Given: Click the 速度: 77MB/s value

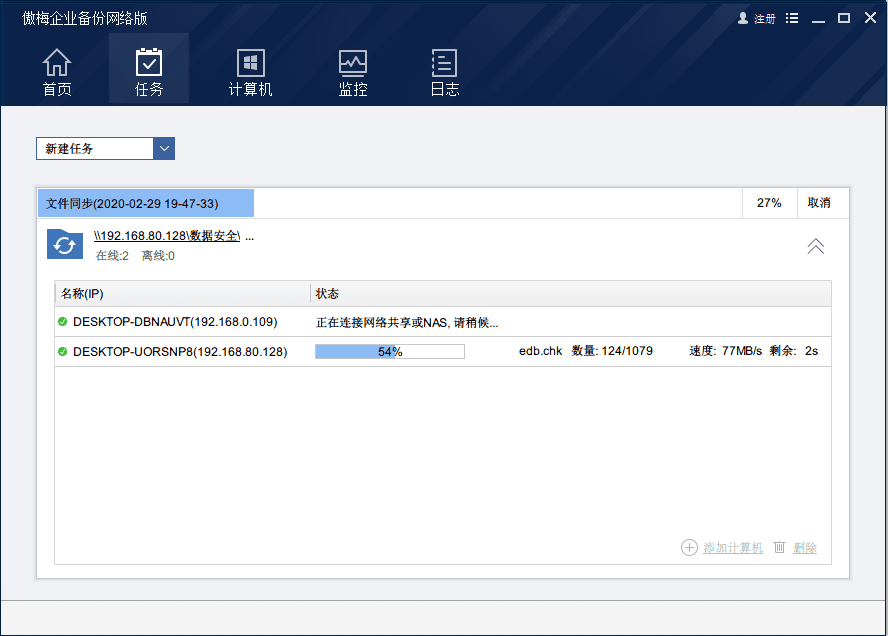Looking at the screenshot, I should 725,351.
